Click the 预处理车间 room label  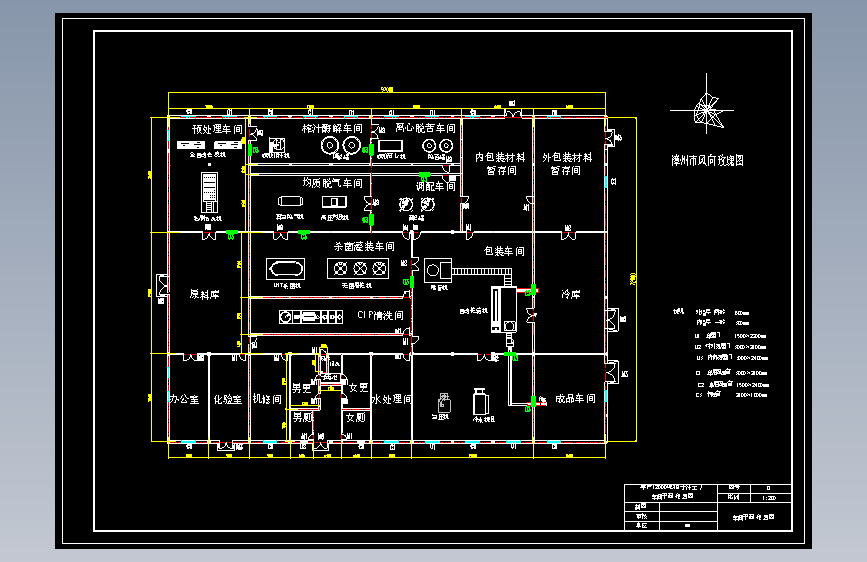point(217,129)
